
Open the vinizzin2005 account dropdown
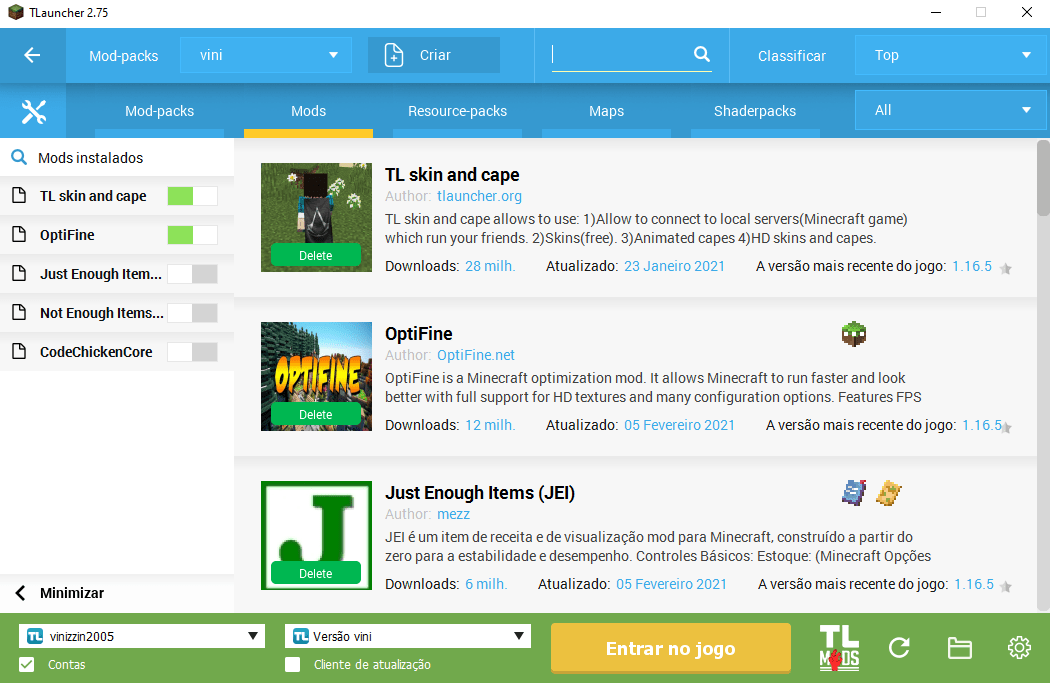coord(142,636)
